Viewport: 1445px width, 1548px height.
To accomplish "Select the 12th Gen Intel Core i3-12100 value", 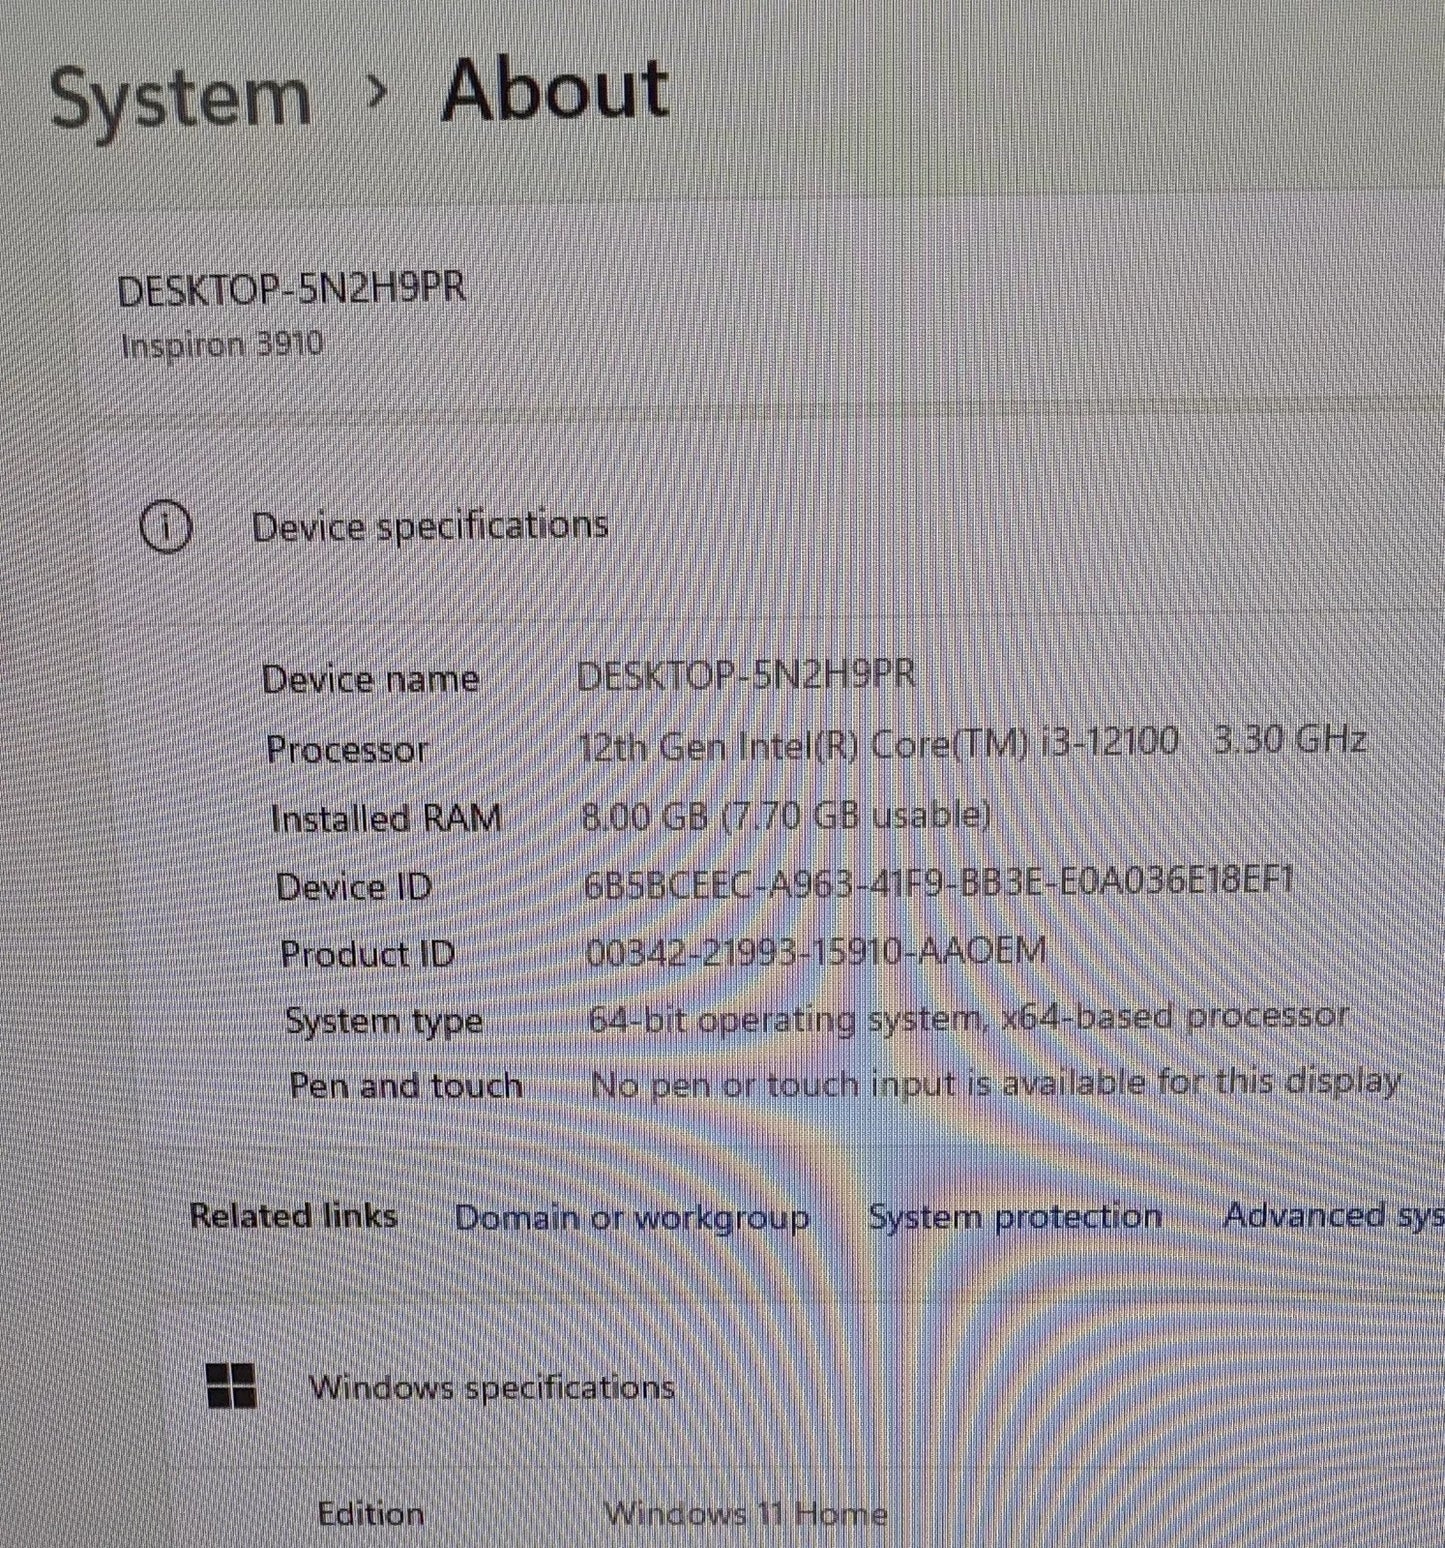I will coord(972,742).
